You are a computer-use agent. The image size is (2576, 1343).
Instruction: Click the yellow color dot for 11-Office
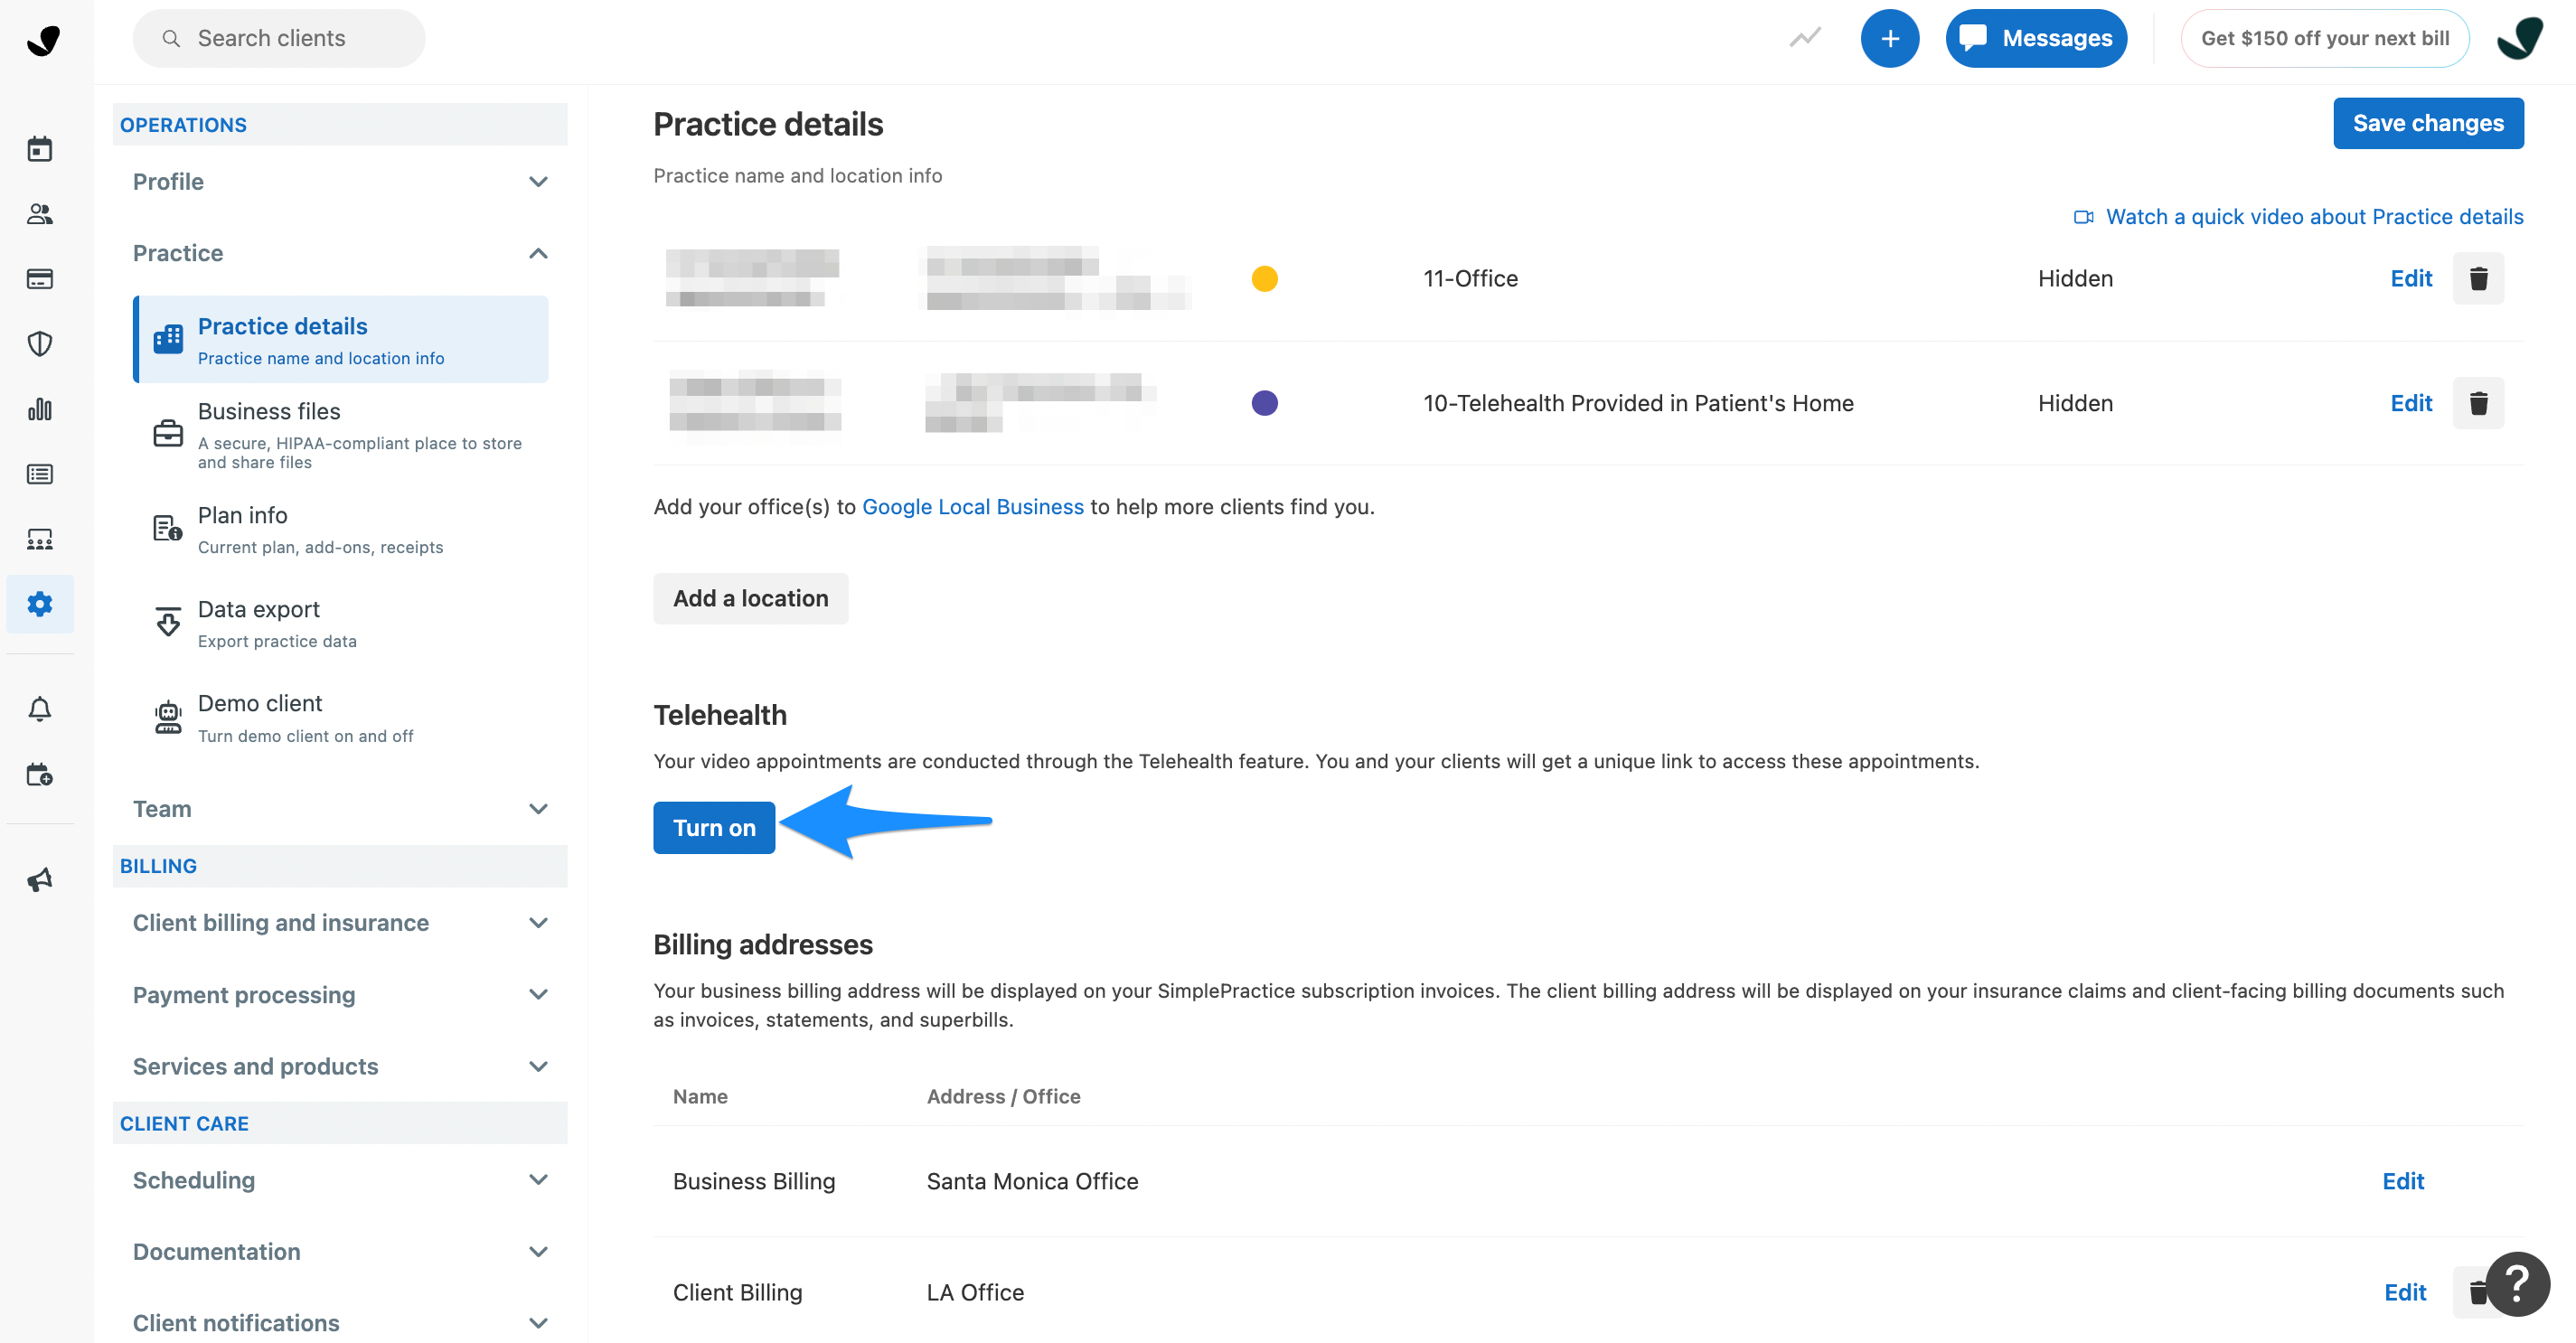[x=1264, y=278]
